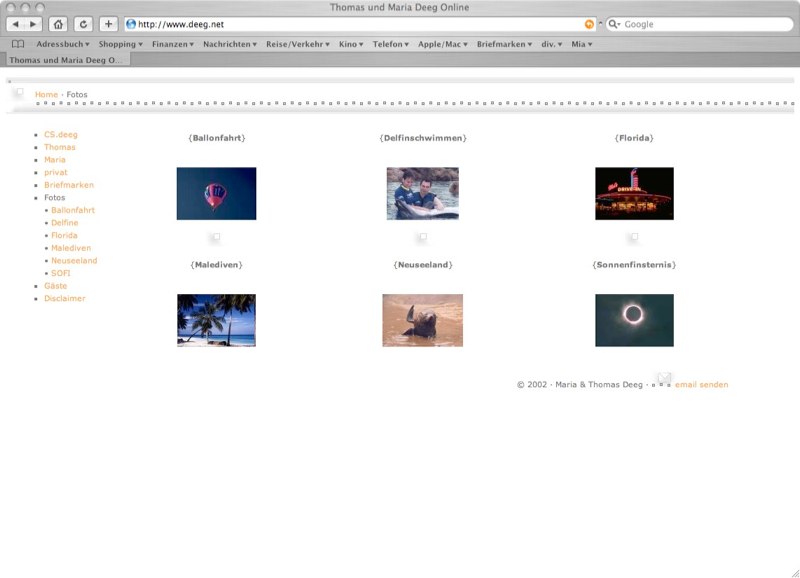The image size is (800, 578).
Task: Click the email envelope icon in footer
Action: (664, 378)
